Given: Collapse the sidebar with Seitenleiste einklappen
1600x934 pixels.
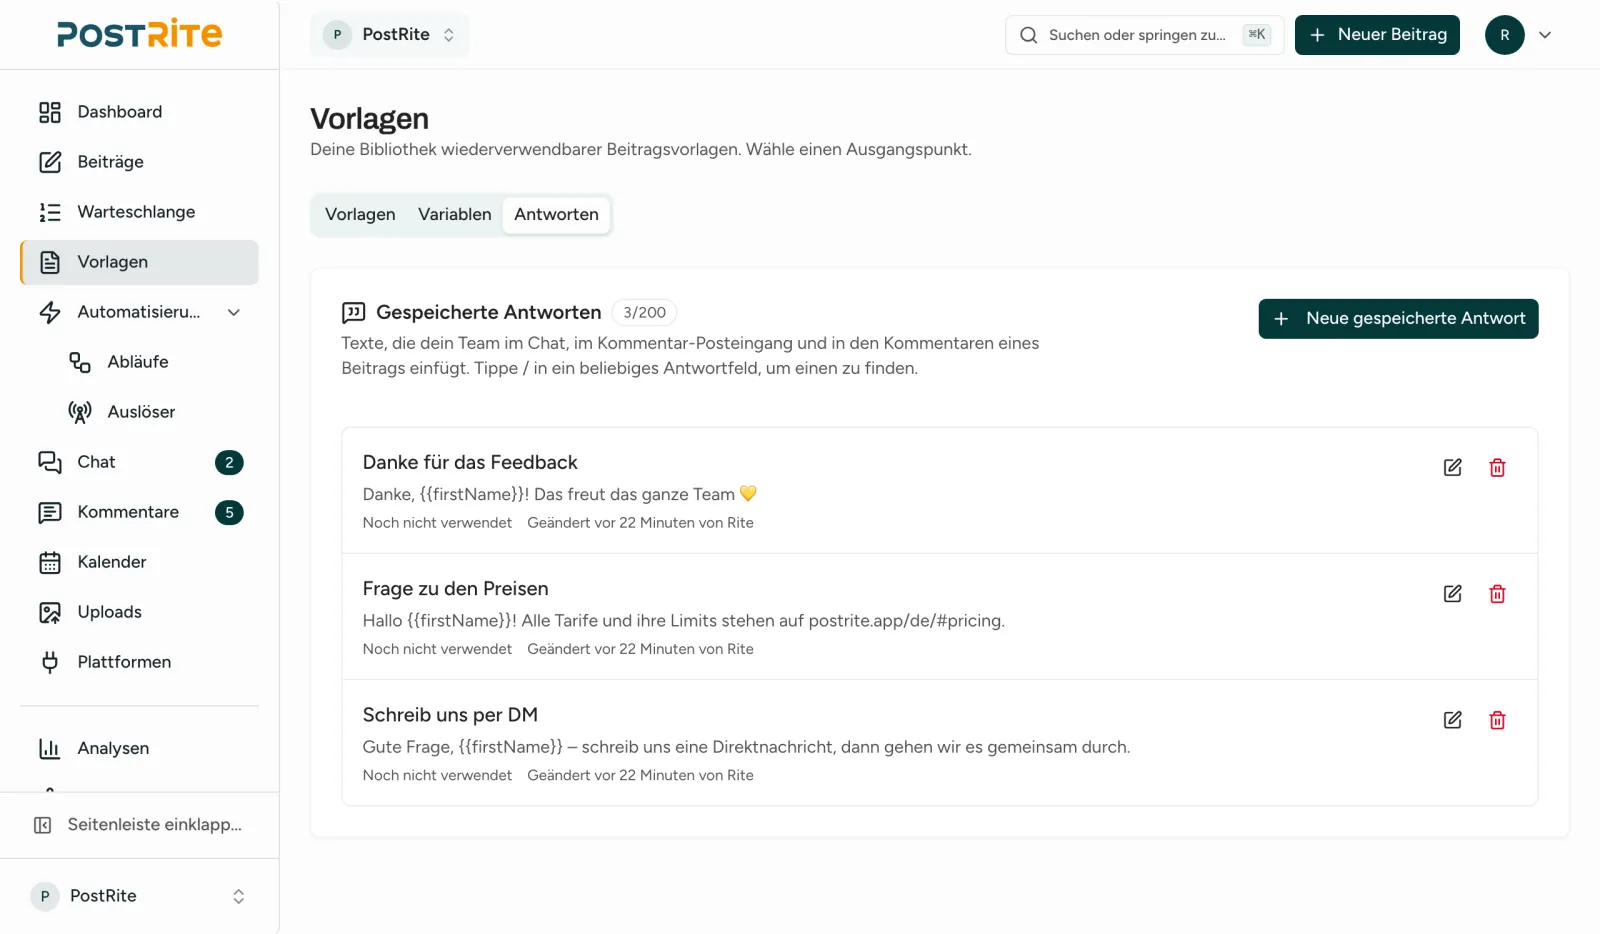Looking at the screenshot, I should click(x=139, y=825).
